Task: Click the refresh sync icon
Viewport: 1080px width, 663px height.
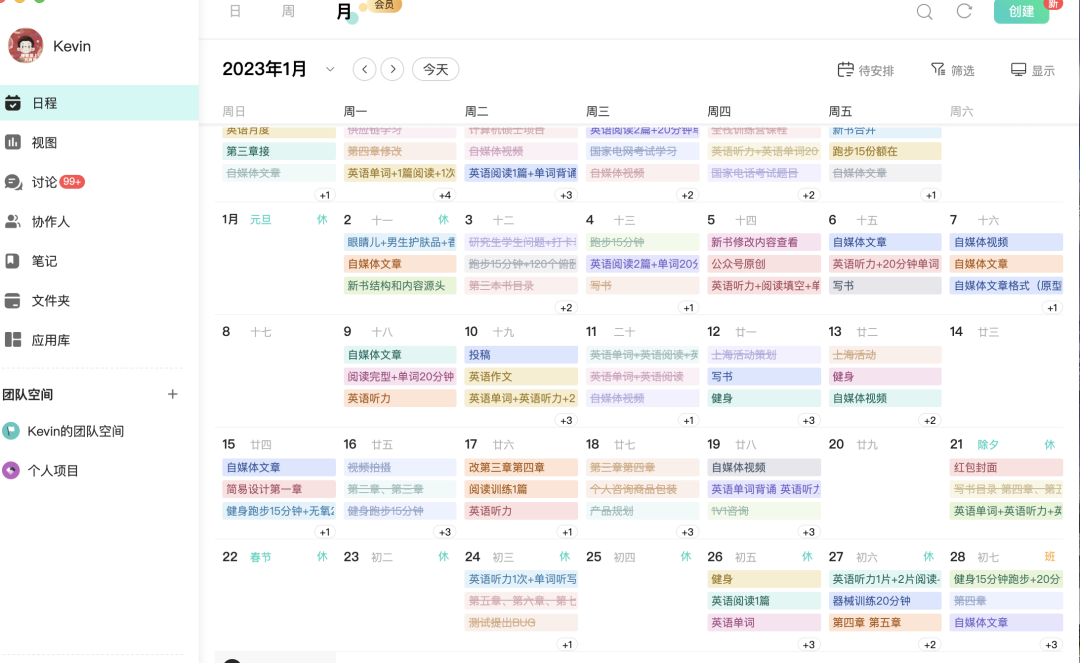Action: [x=964, y=11]
